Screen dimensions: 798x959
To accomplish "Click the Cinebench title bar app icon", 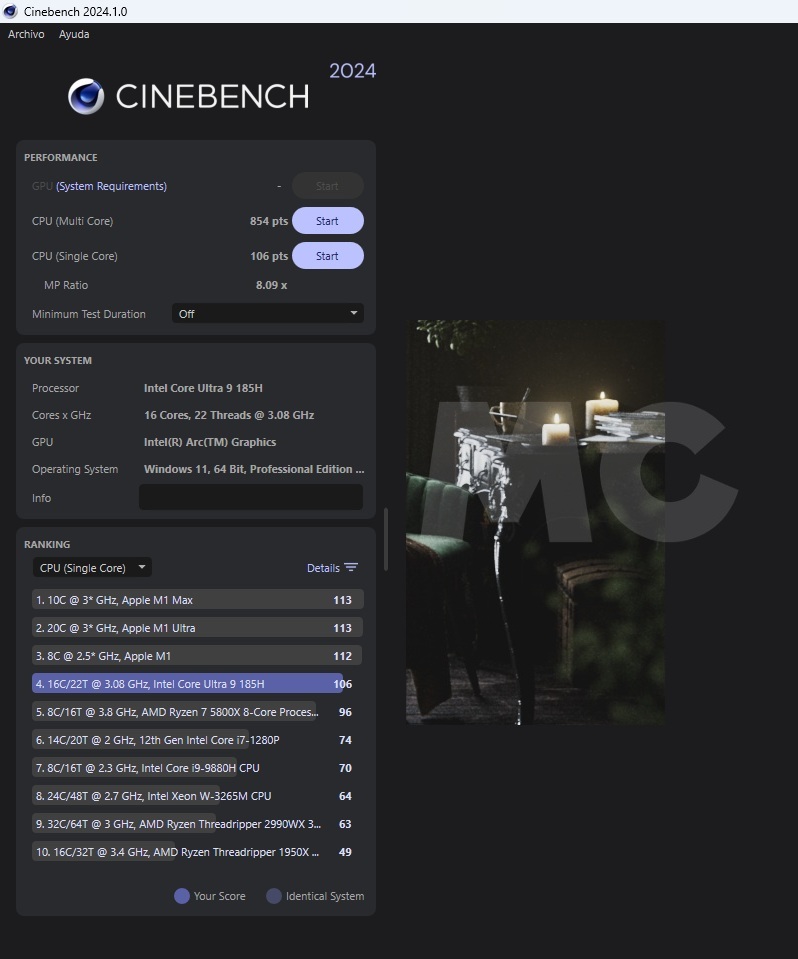I will point(10,12).
